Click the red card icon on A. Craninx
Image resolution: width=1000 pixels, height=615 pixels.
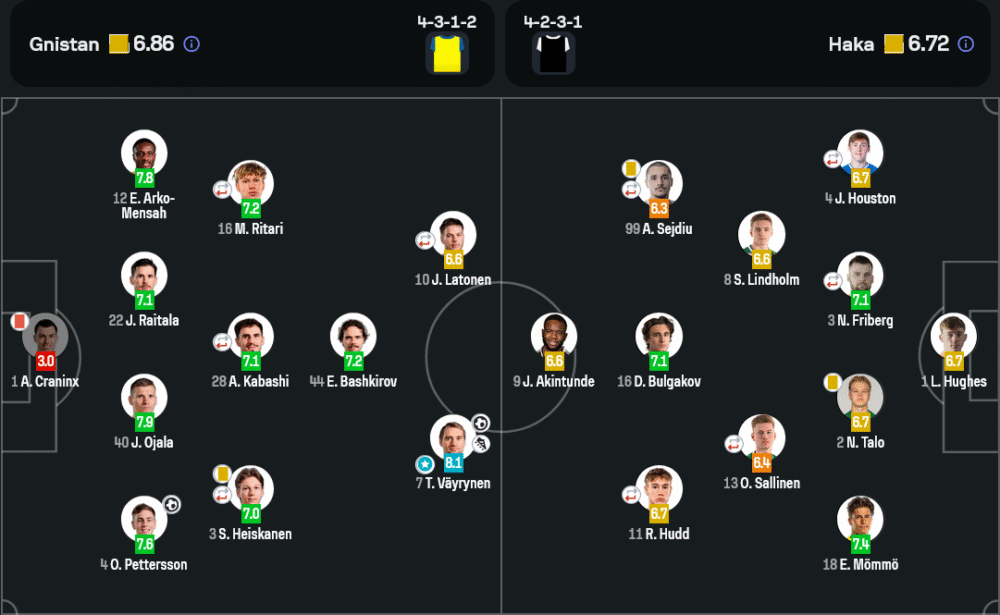coord(18,321)
